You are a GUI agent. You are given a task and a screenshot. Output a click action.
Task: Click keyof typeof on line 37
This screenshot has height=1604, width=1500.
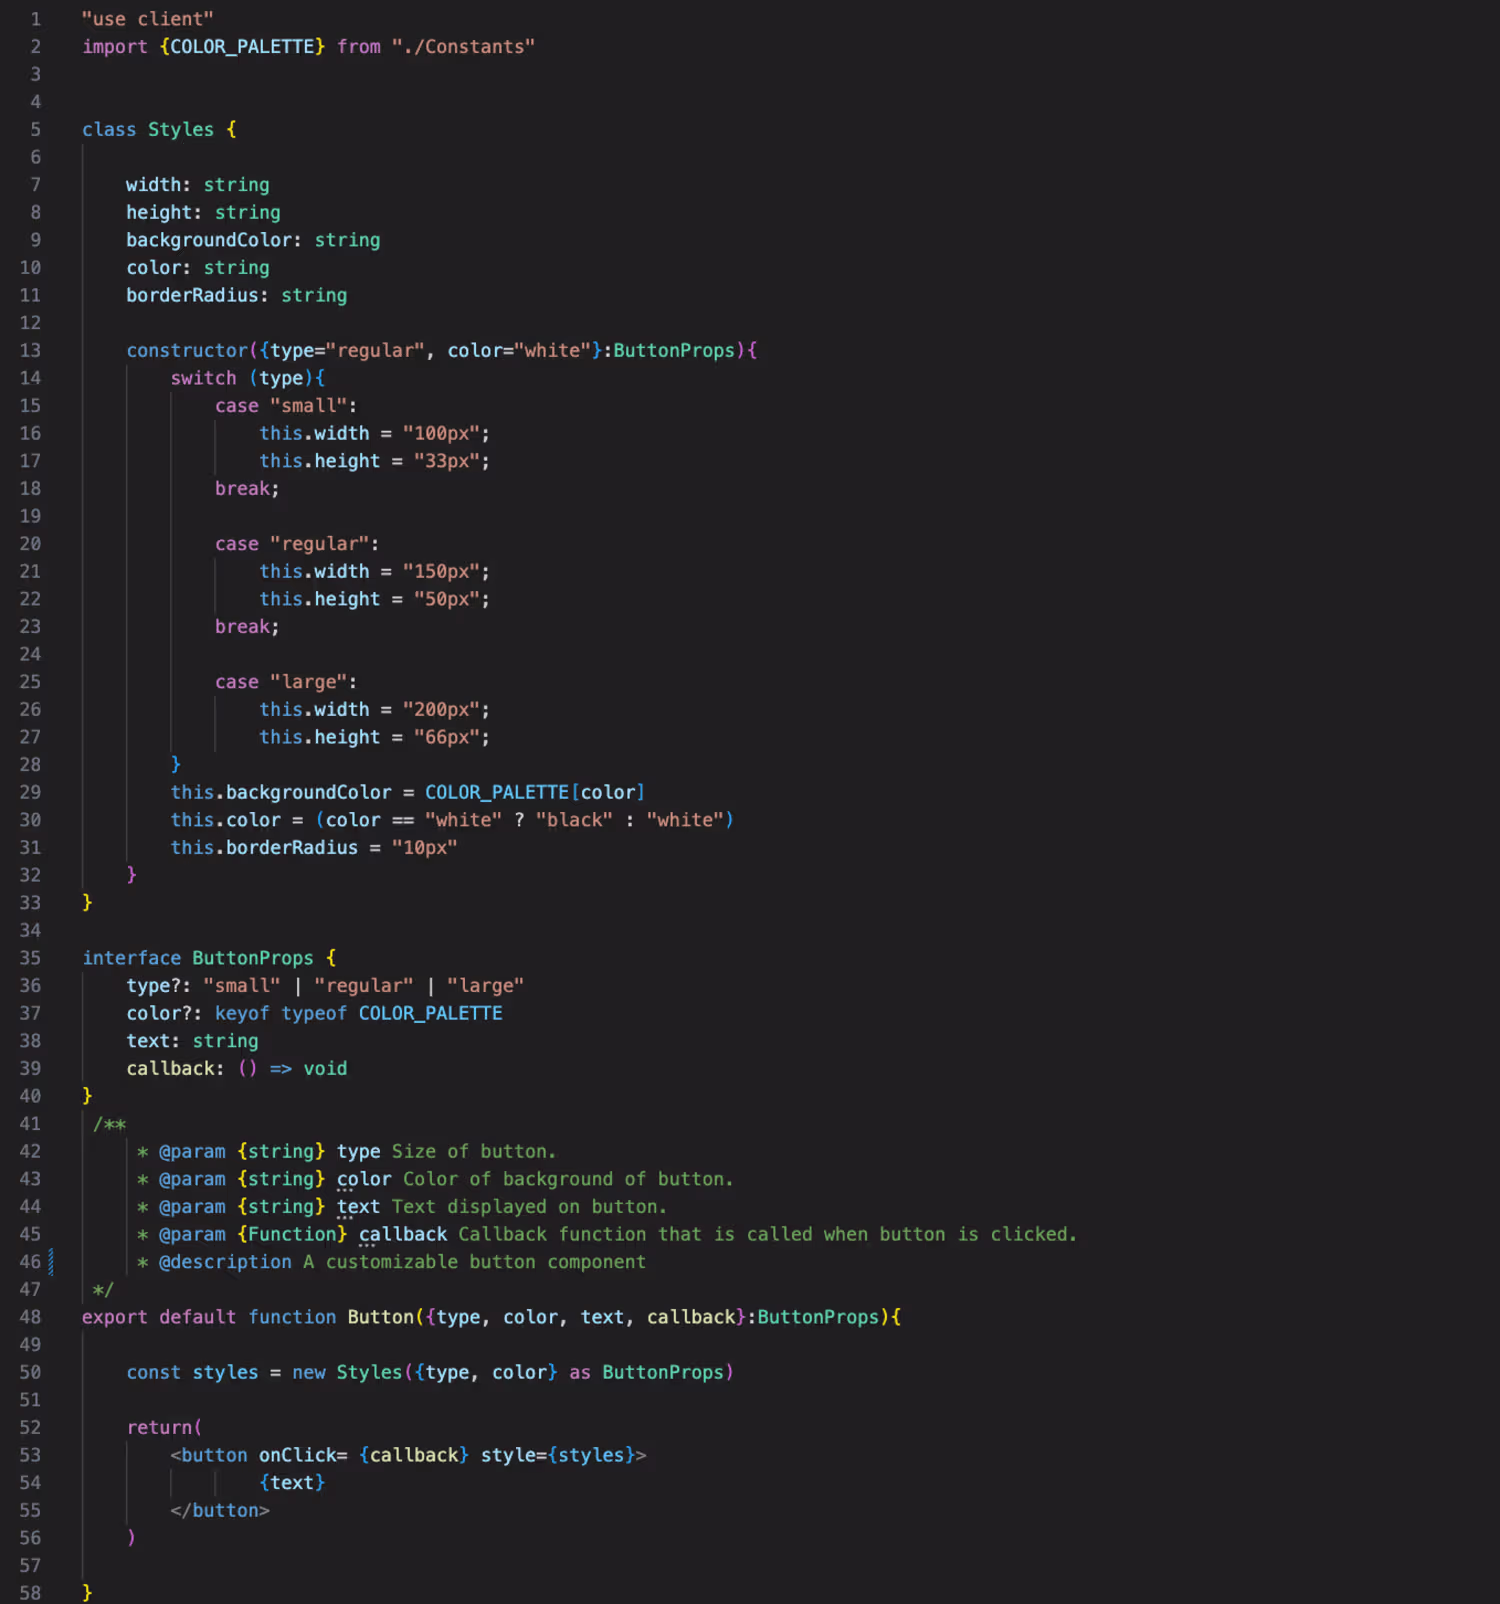click(281, 1014)
